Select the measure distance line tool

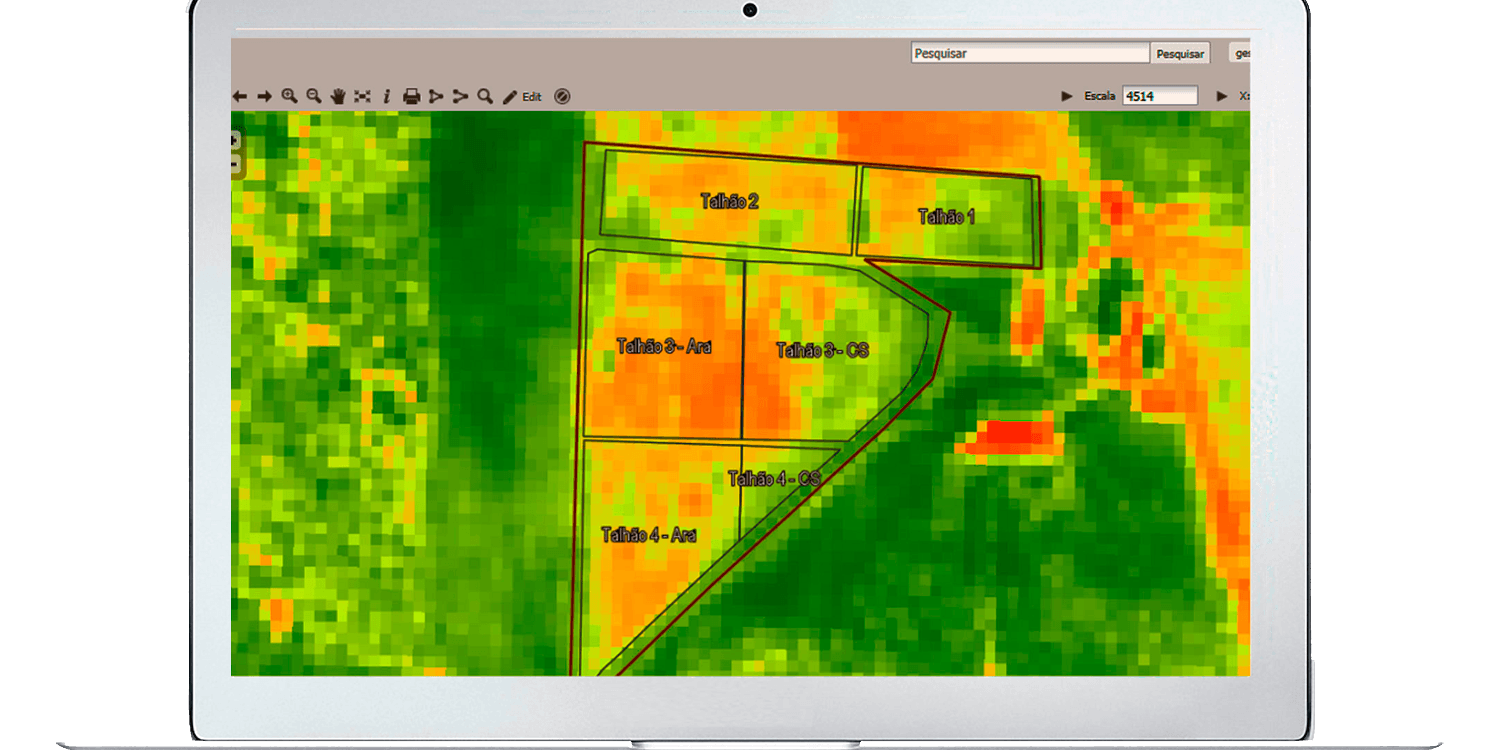pyautogui.click(x=460, y=96)
